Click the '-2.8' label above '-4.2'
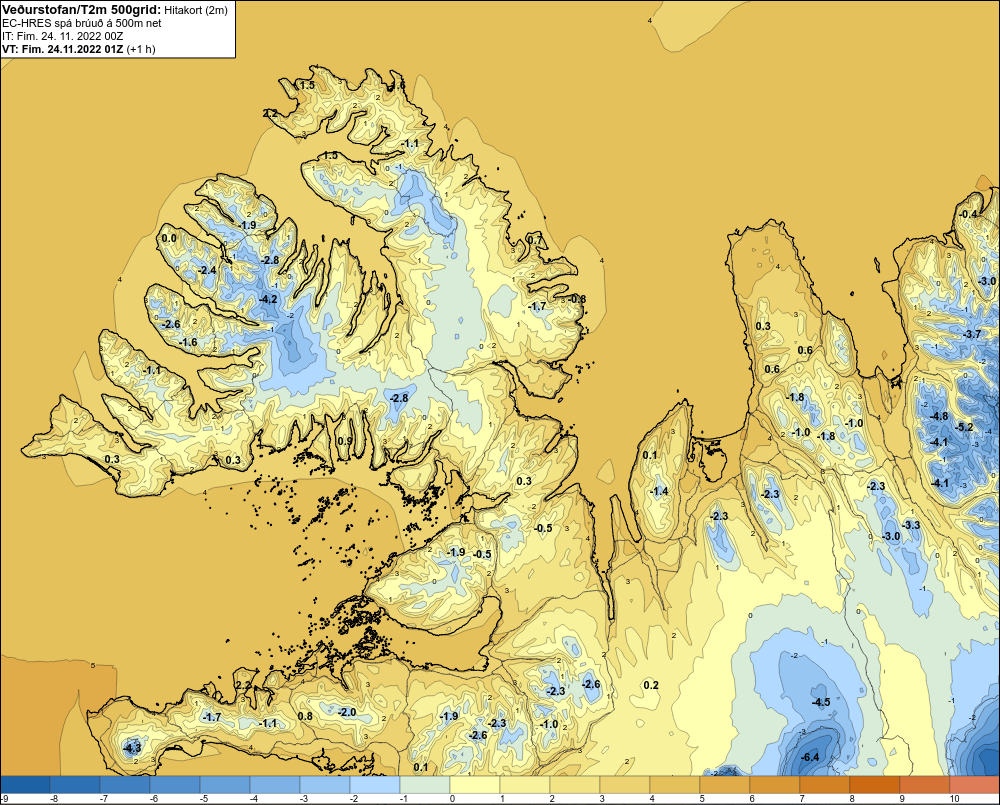1000x805 pixels. tap(270, 260)
